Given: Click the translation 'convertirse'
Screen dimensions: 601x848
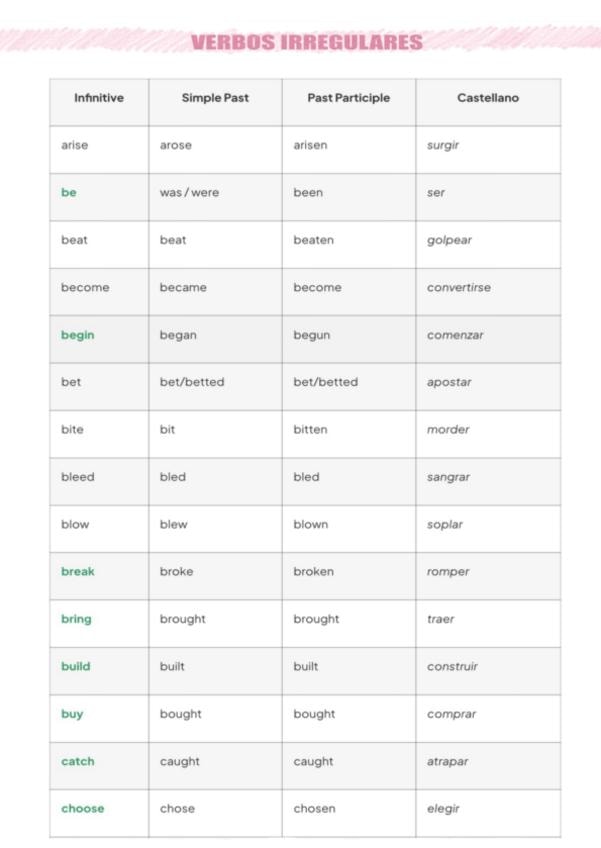Looking at the screenshot, I should click(x=459, y=288).
